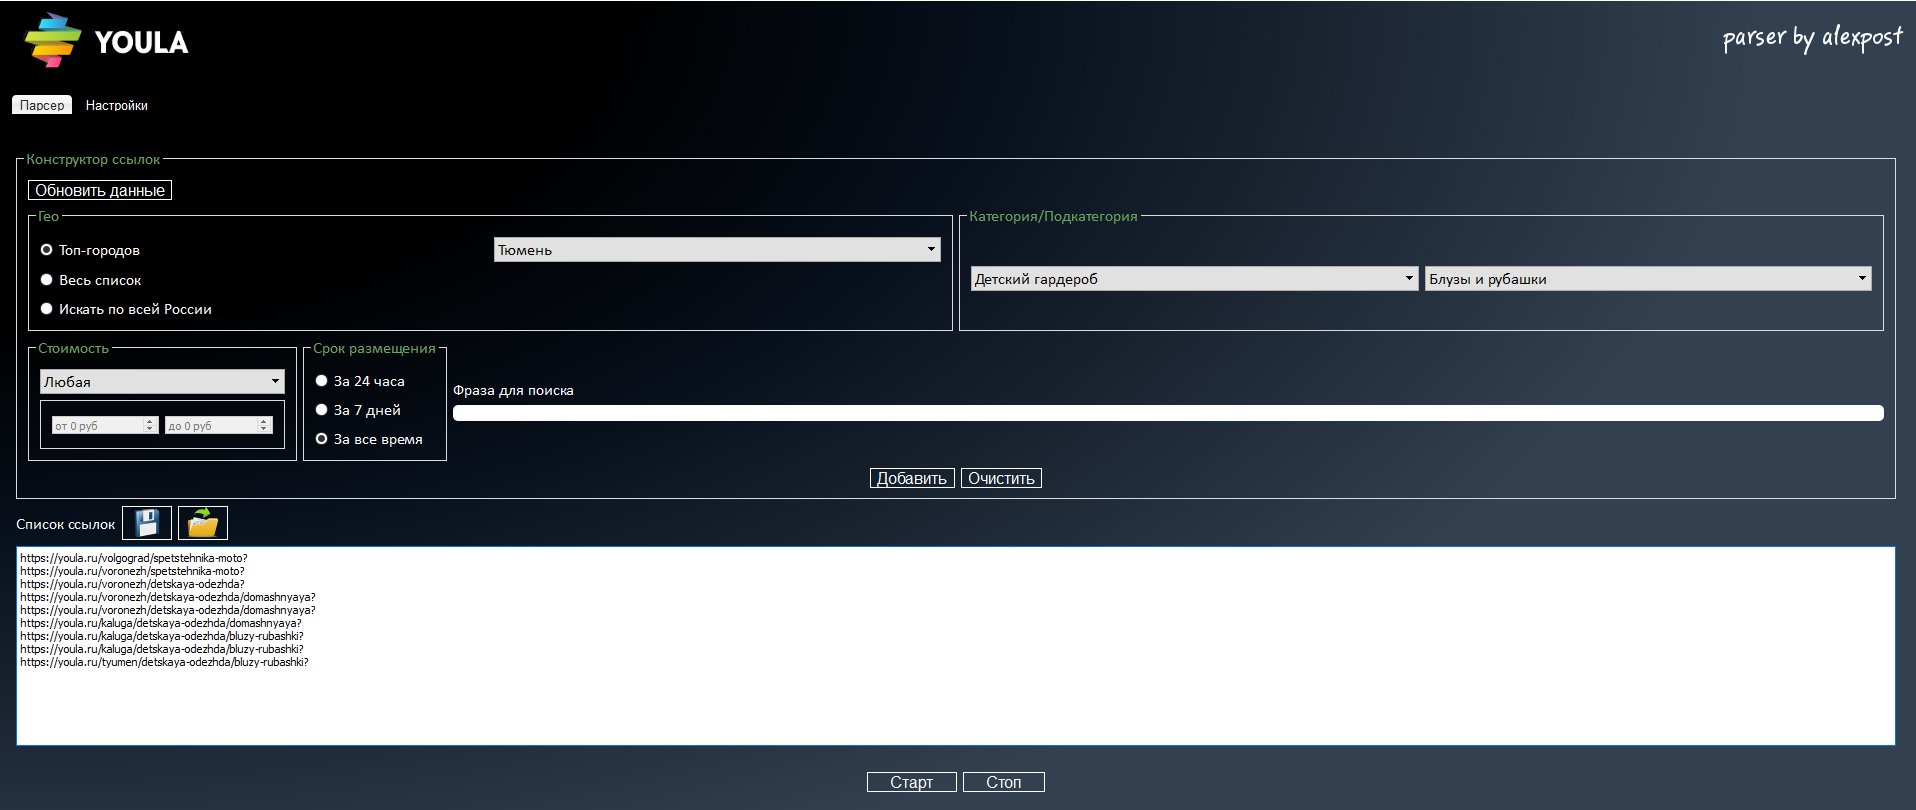Select the 'Весь список' radio option

point(47,280)
